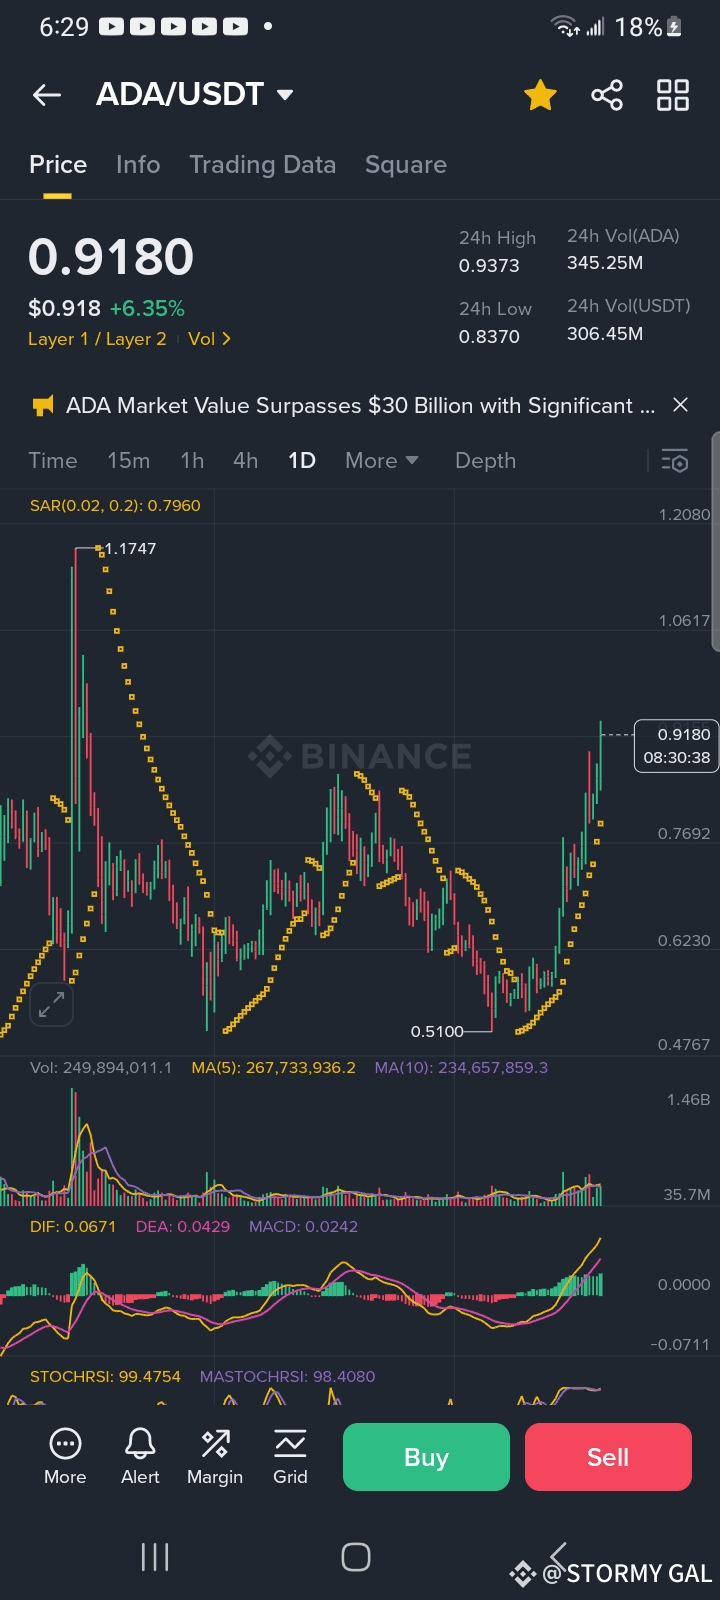This screenshot has width=720, height=1600.
Task: Open the More menu in bottom bar
Action: [x=65, y=1456]
